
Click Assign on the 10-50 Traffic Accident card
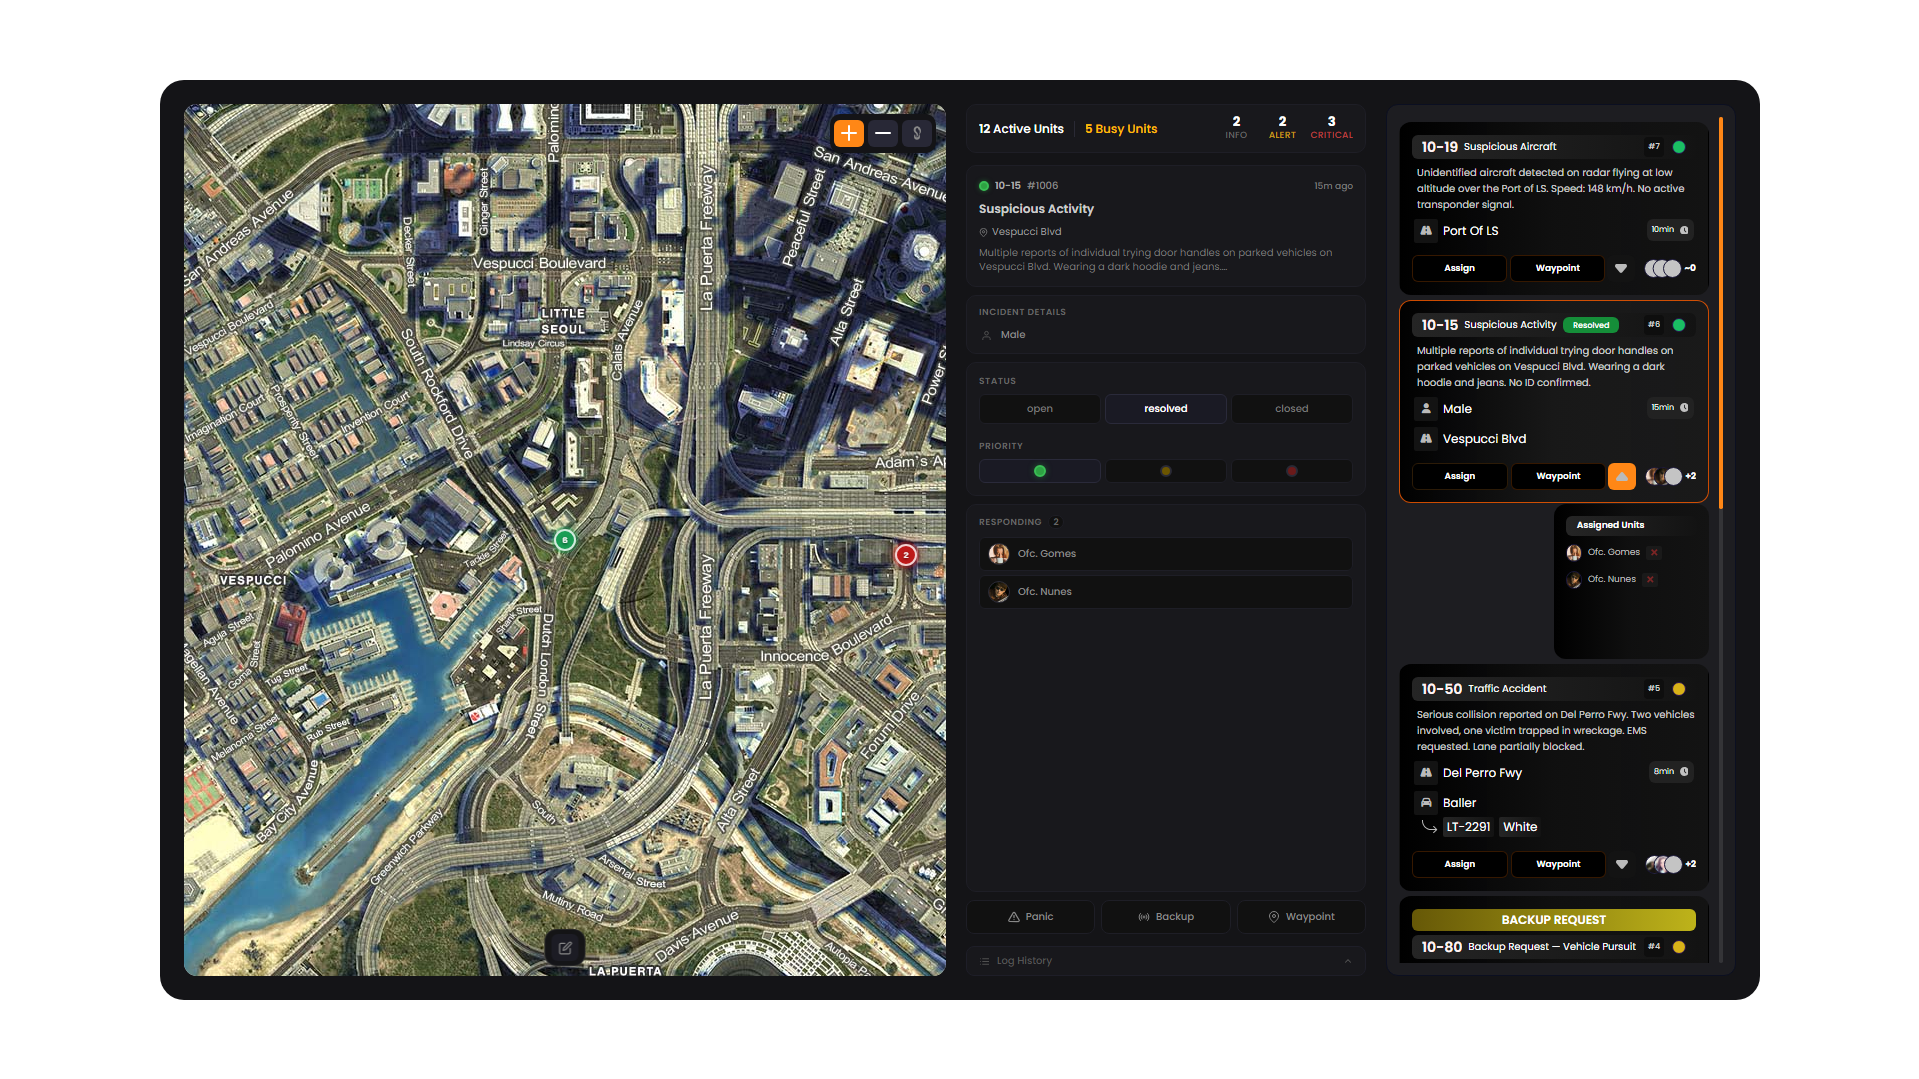point(1459,864)
